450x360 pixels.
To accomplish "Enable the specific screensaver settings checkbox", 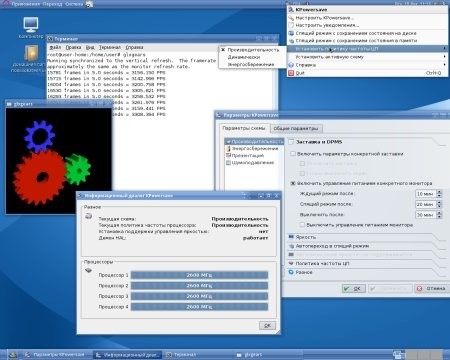I will click(293, 154).
